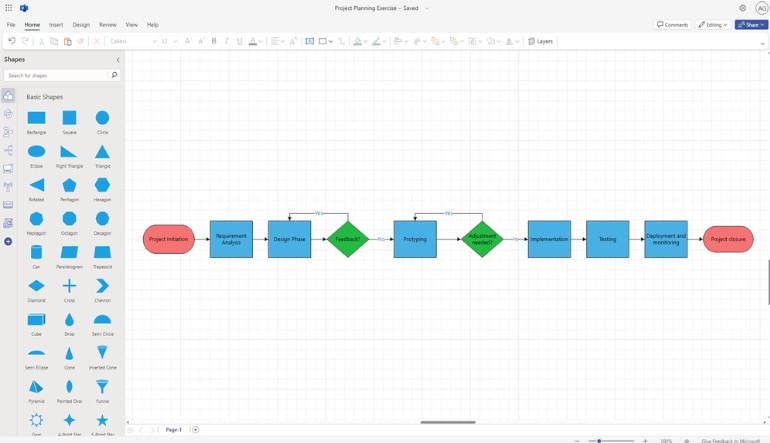Viewport: 770px width, 443px height.
Task: Open the File menu
Action: (11, 25)
